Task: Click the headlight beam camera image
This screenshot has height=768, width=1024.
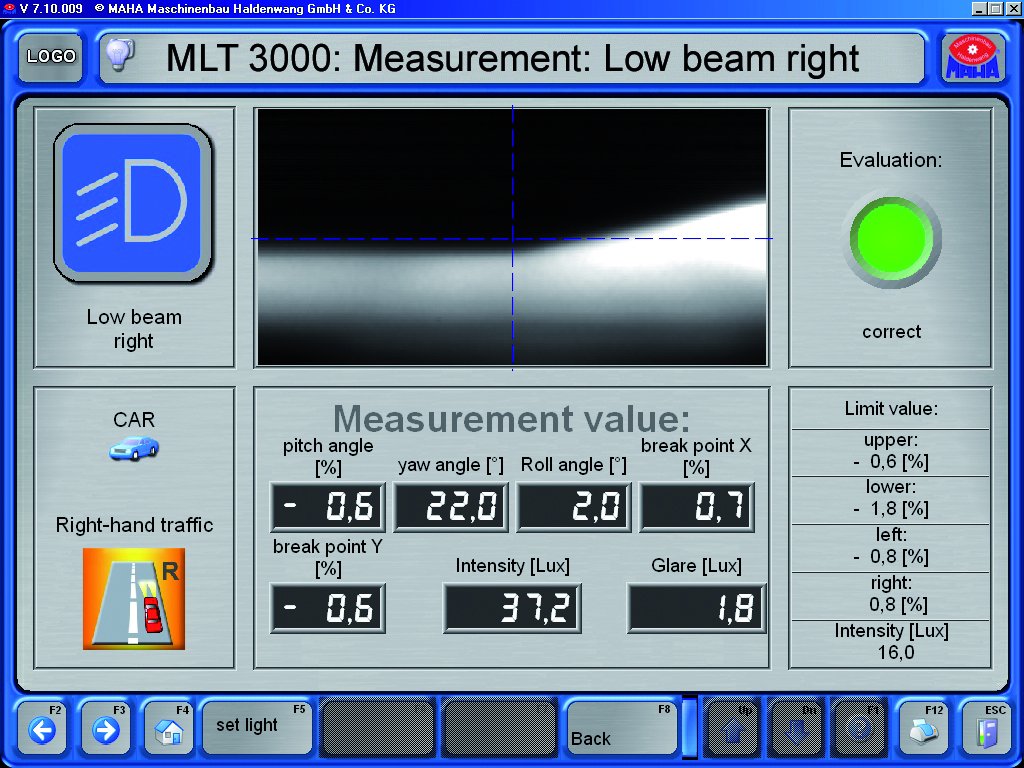Action: (513, 237)
